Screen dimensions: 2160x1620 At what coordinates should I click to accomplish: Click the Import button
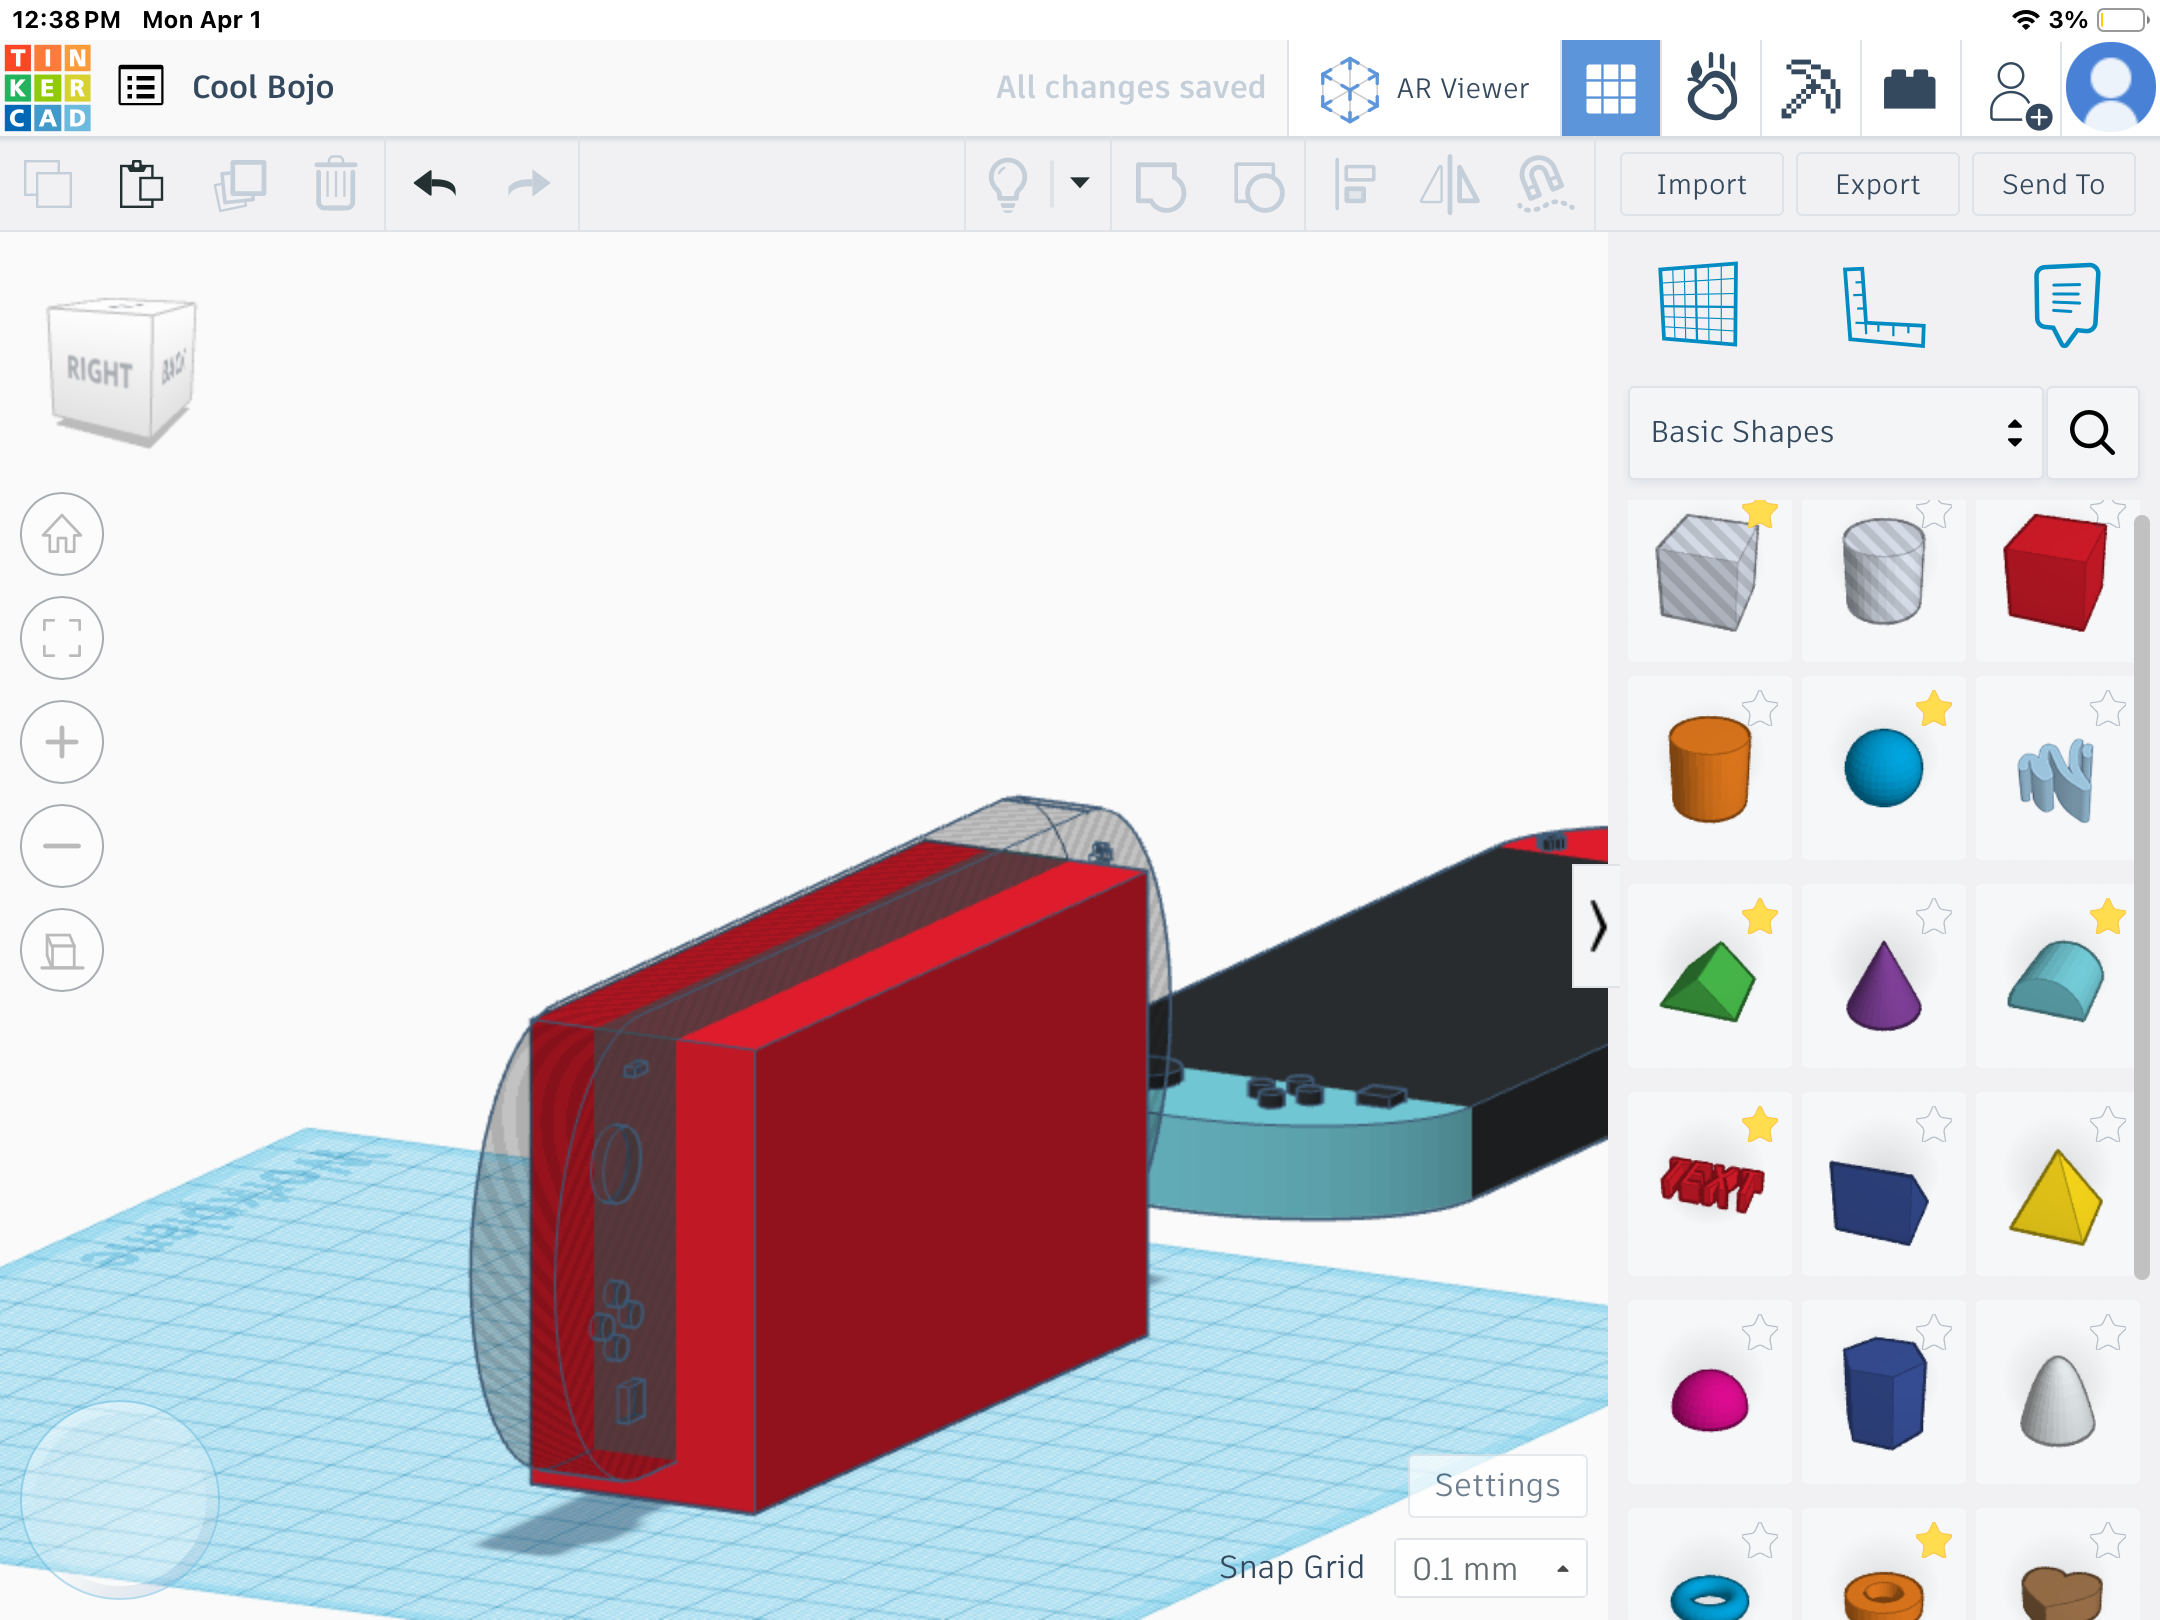pyautogui.click(x=1701, y=184)
